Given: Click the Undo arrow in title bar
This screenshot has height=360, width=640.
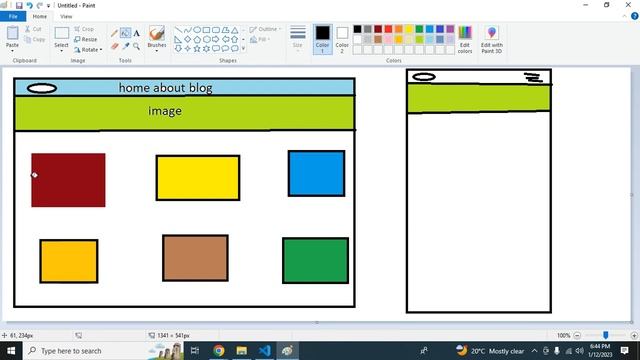Looking at the screenshot, I should coord(29,5).
